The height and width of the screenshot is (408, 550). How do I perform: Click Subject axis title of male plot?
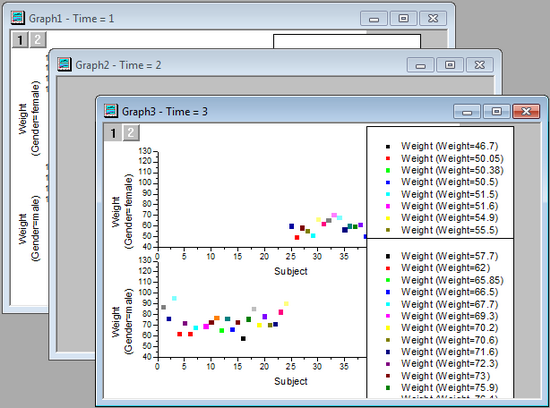[291, 381]
